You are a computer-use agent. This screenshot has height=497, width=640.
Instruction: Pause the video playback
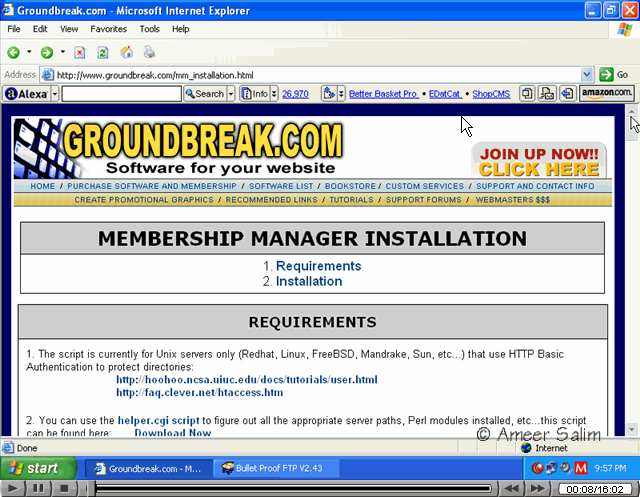point(38,488)
